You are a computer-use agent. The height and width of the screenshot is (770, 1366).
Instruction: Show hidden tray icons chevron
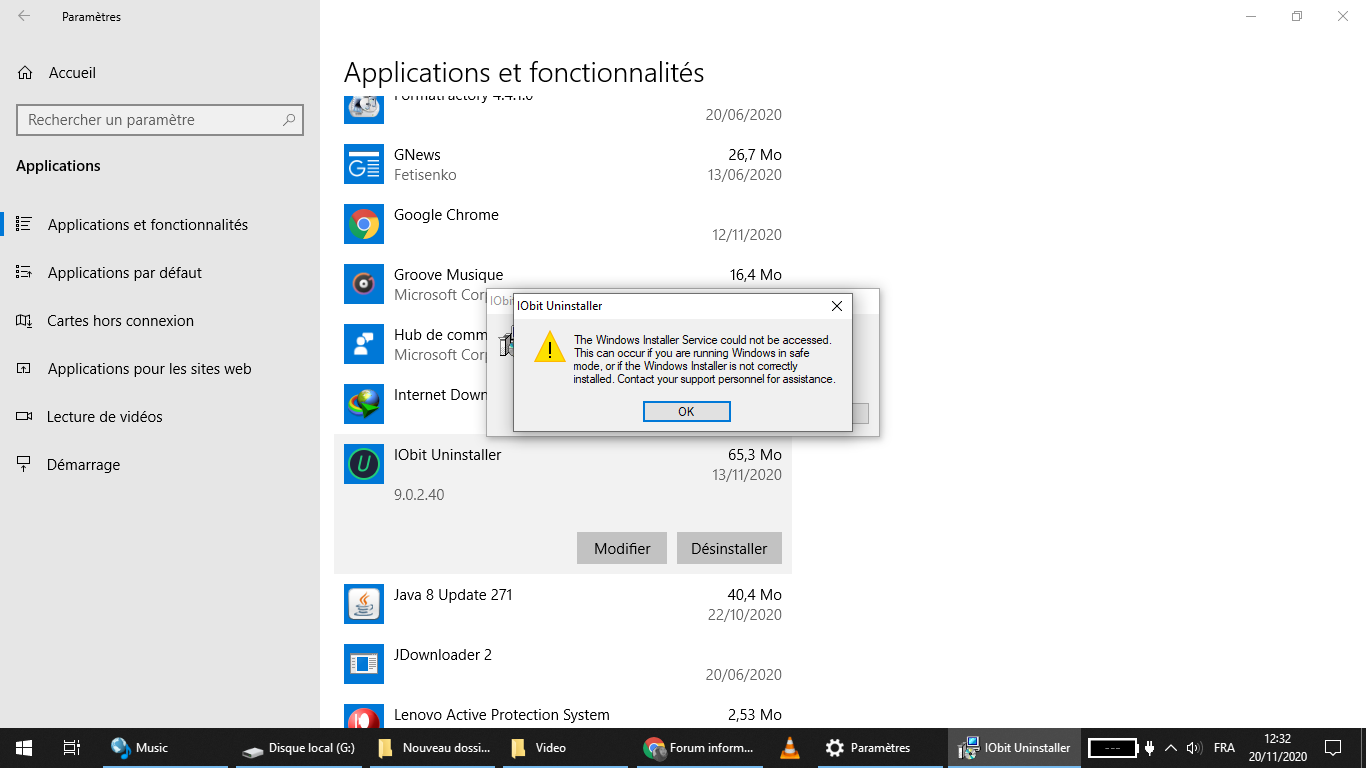click(x=1171, y=748)
